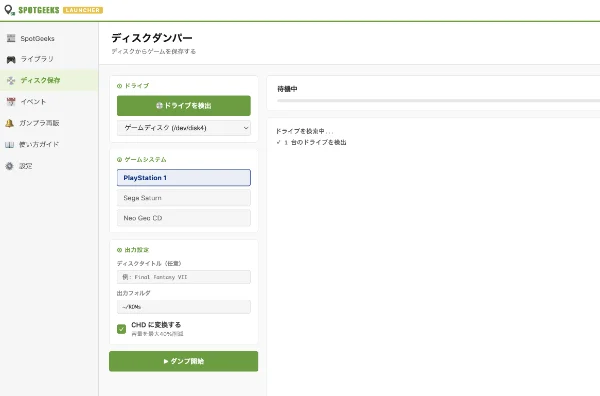Click the ドライブを検出 button
The width and height of the screenshot is (600, 396).
(x=184, y=106)
